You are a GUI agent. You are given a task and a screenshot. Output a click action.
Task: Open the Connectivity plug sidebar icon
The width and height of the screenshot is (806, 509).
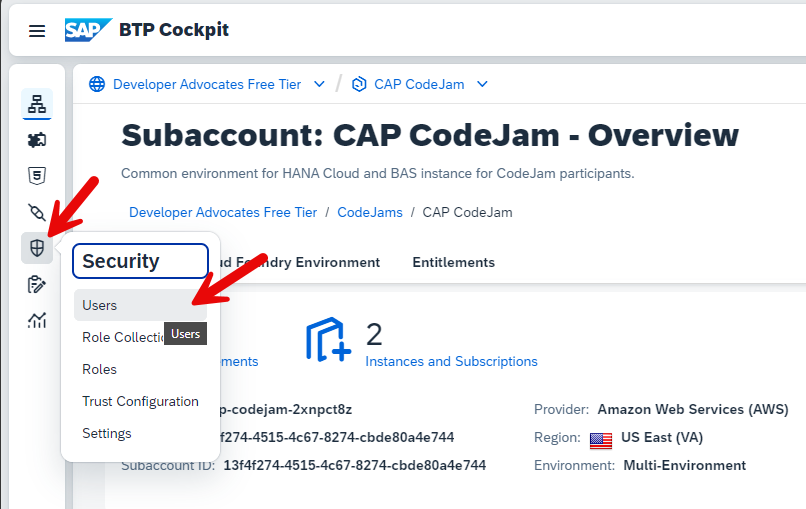[x=37, y=212]
